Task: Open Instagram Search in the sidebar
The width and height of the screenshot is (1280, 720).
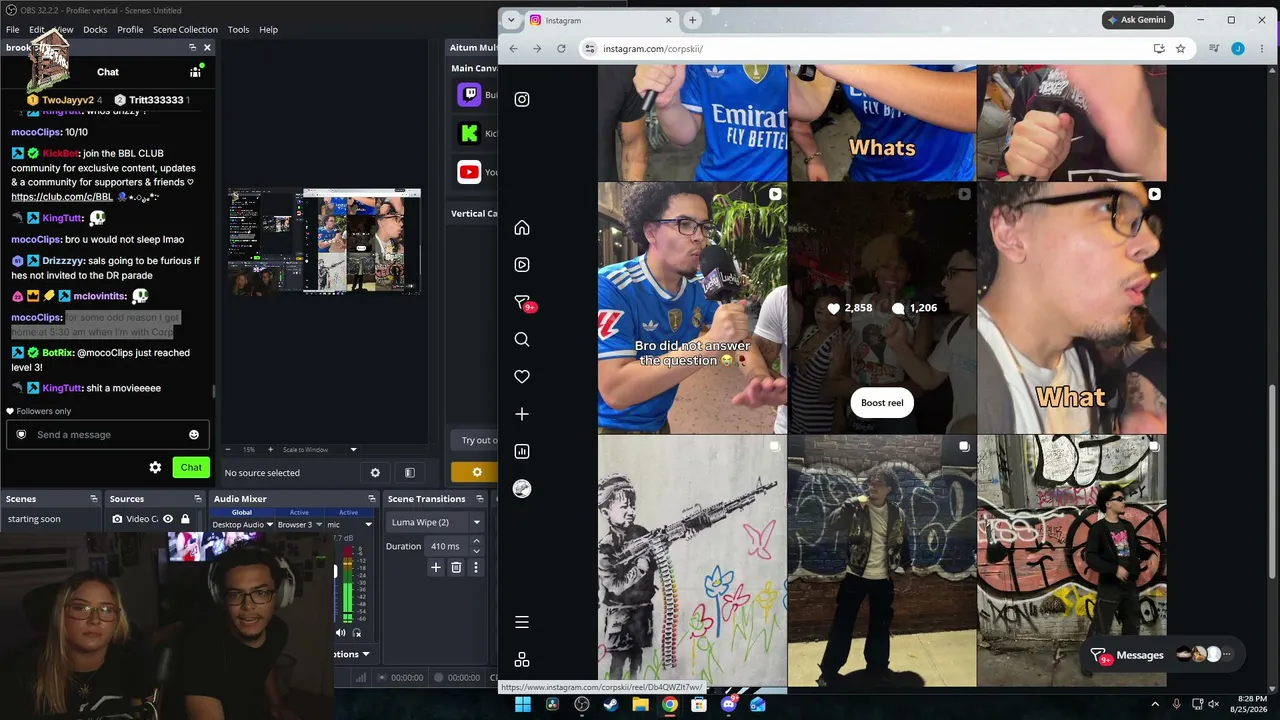Action: click(522, 340)
